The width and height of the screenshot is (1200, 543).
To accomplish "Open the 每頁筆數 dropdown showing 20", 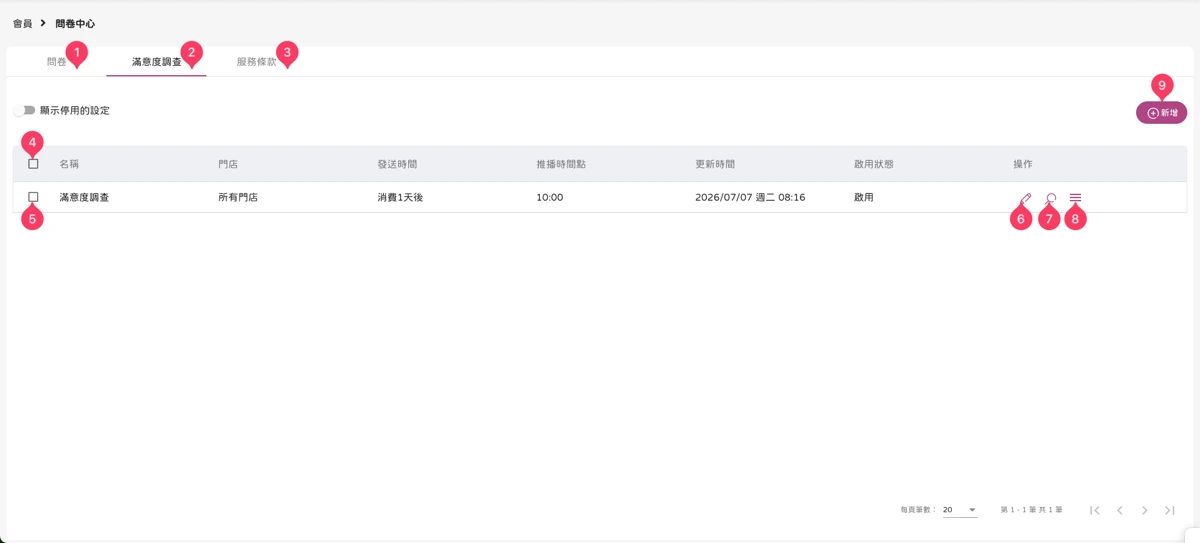I will click(x=960, y=510).
